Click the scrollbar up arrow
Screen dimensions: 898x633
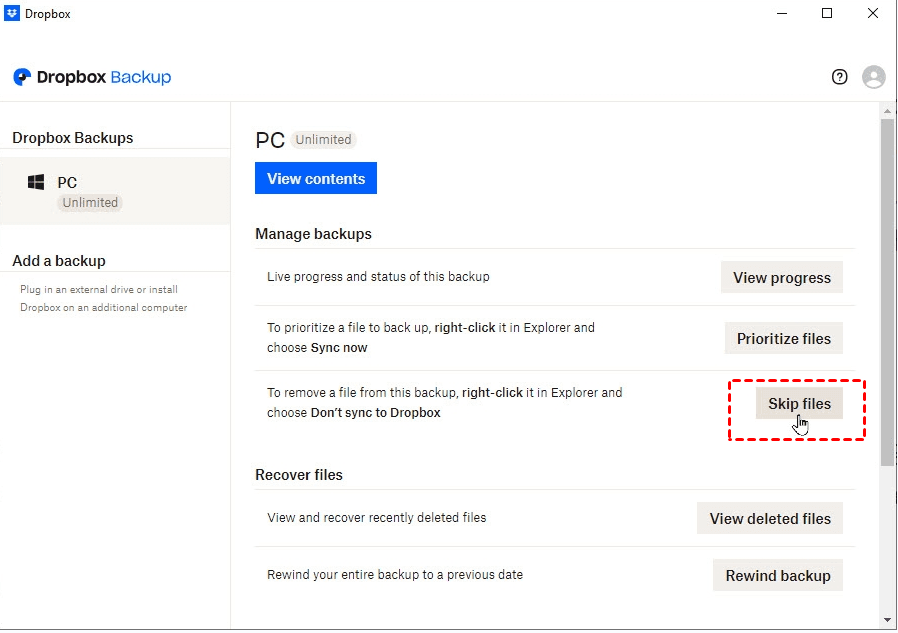click(887, 109)
